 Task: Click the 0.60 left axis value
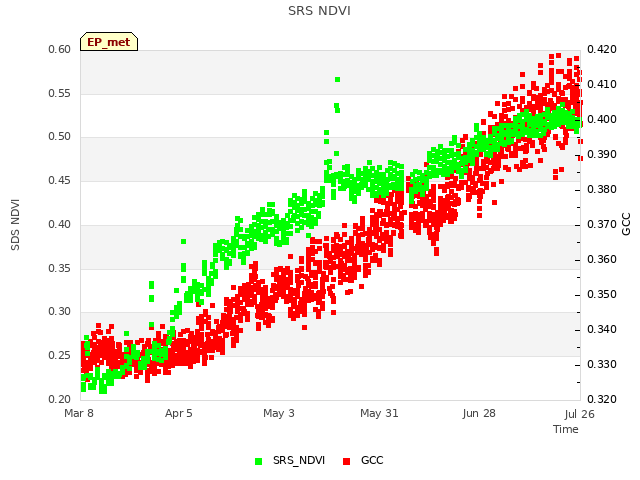pyautogui.click(x=60, y=49)
